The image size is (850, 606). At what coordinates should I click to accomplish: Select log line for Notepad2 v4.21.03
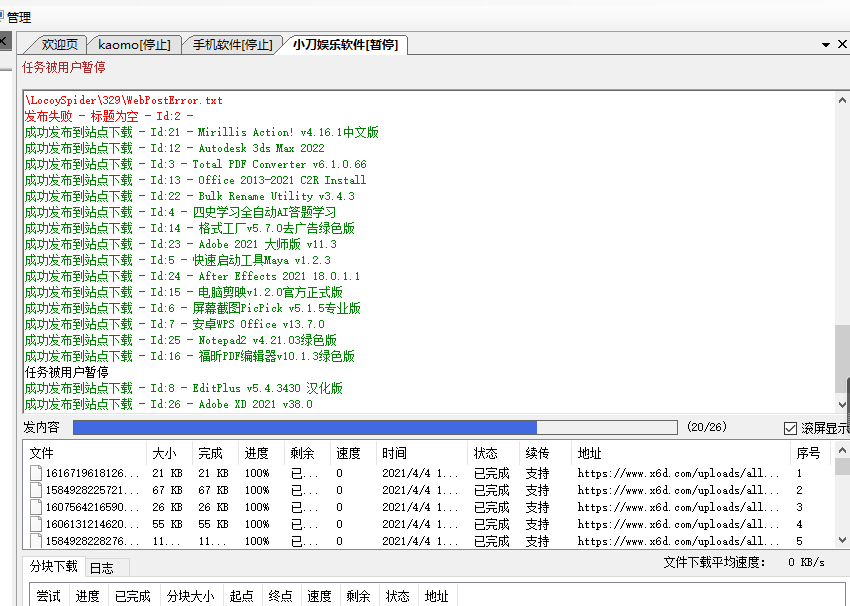[181, 340]
